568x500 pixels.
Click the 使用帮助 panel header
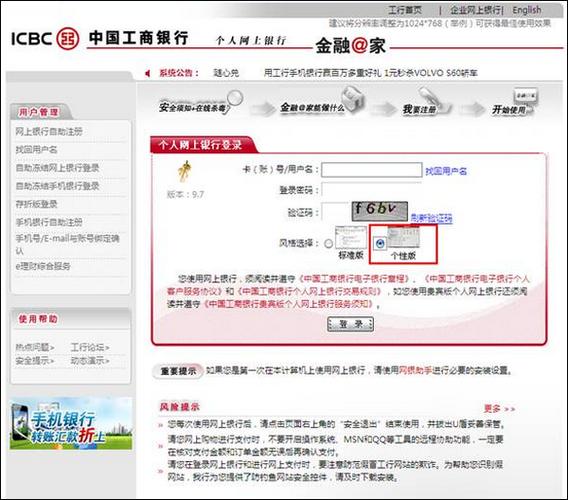(38, 319)
